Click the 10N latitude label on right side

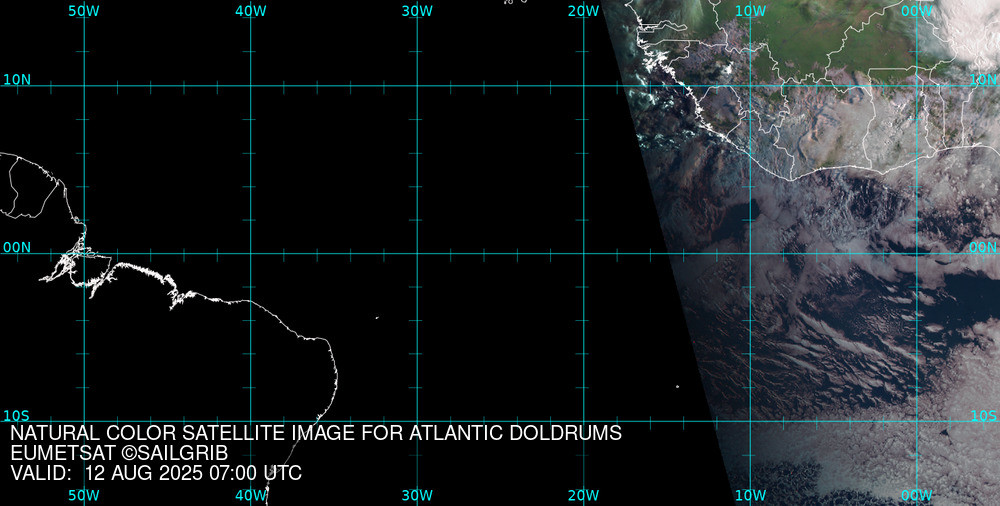tap(983, 80)
